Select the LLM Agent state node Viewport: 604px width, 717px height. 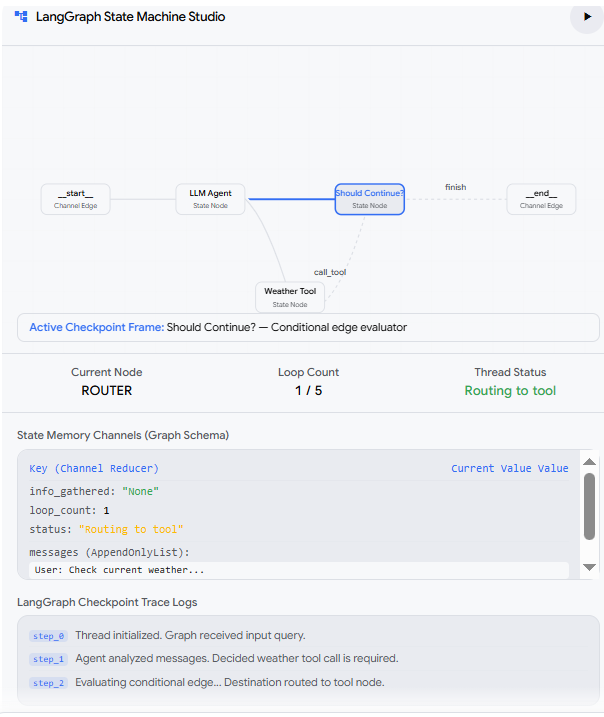210,199
